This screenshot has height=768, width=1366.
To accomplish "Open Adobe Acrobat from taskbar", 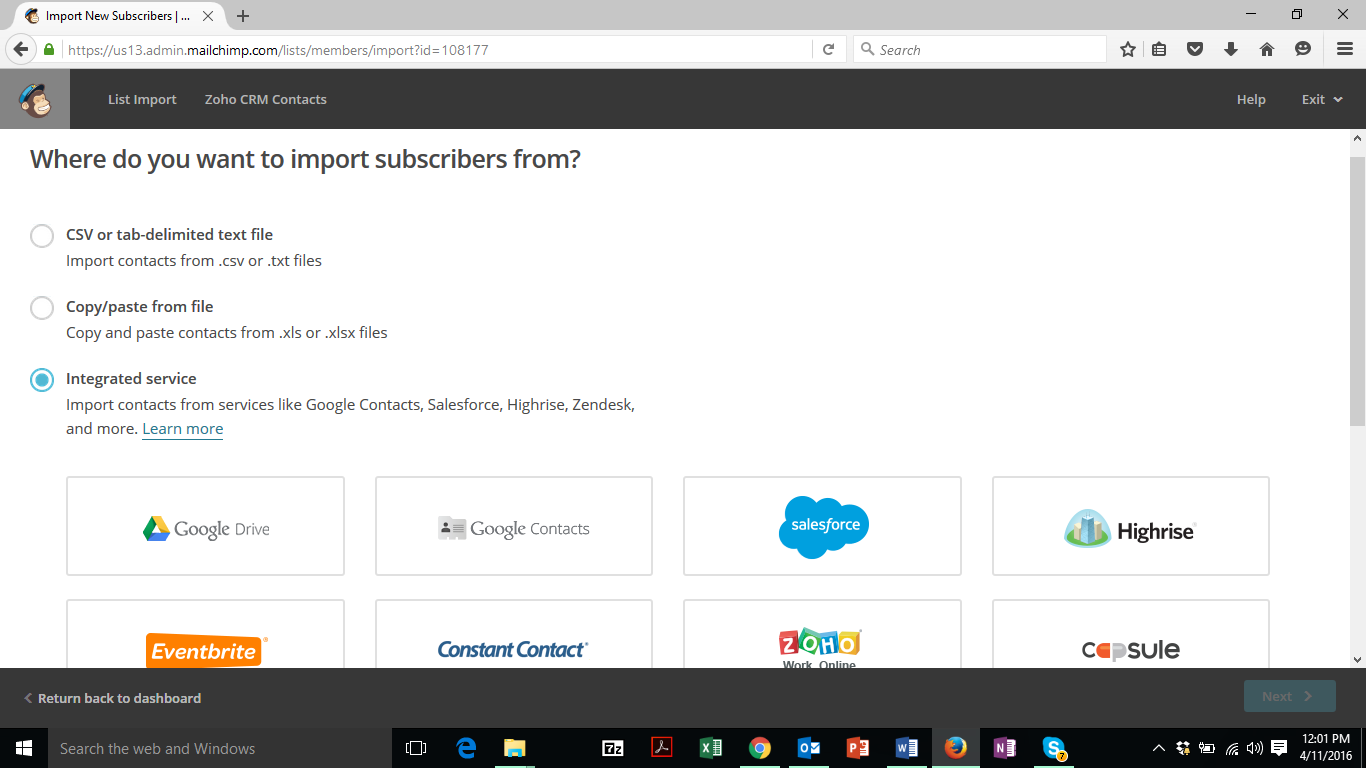I will tap(662, 748).
